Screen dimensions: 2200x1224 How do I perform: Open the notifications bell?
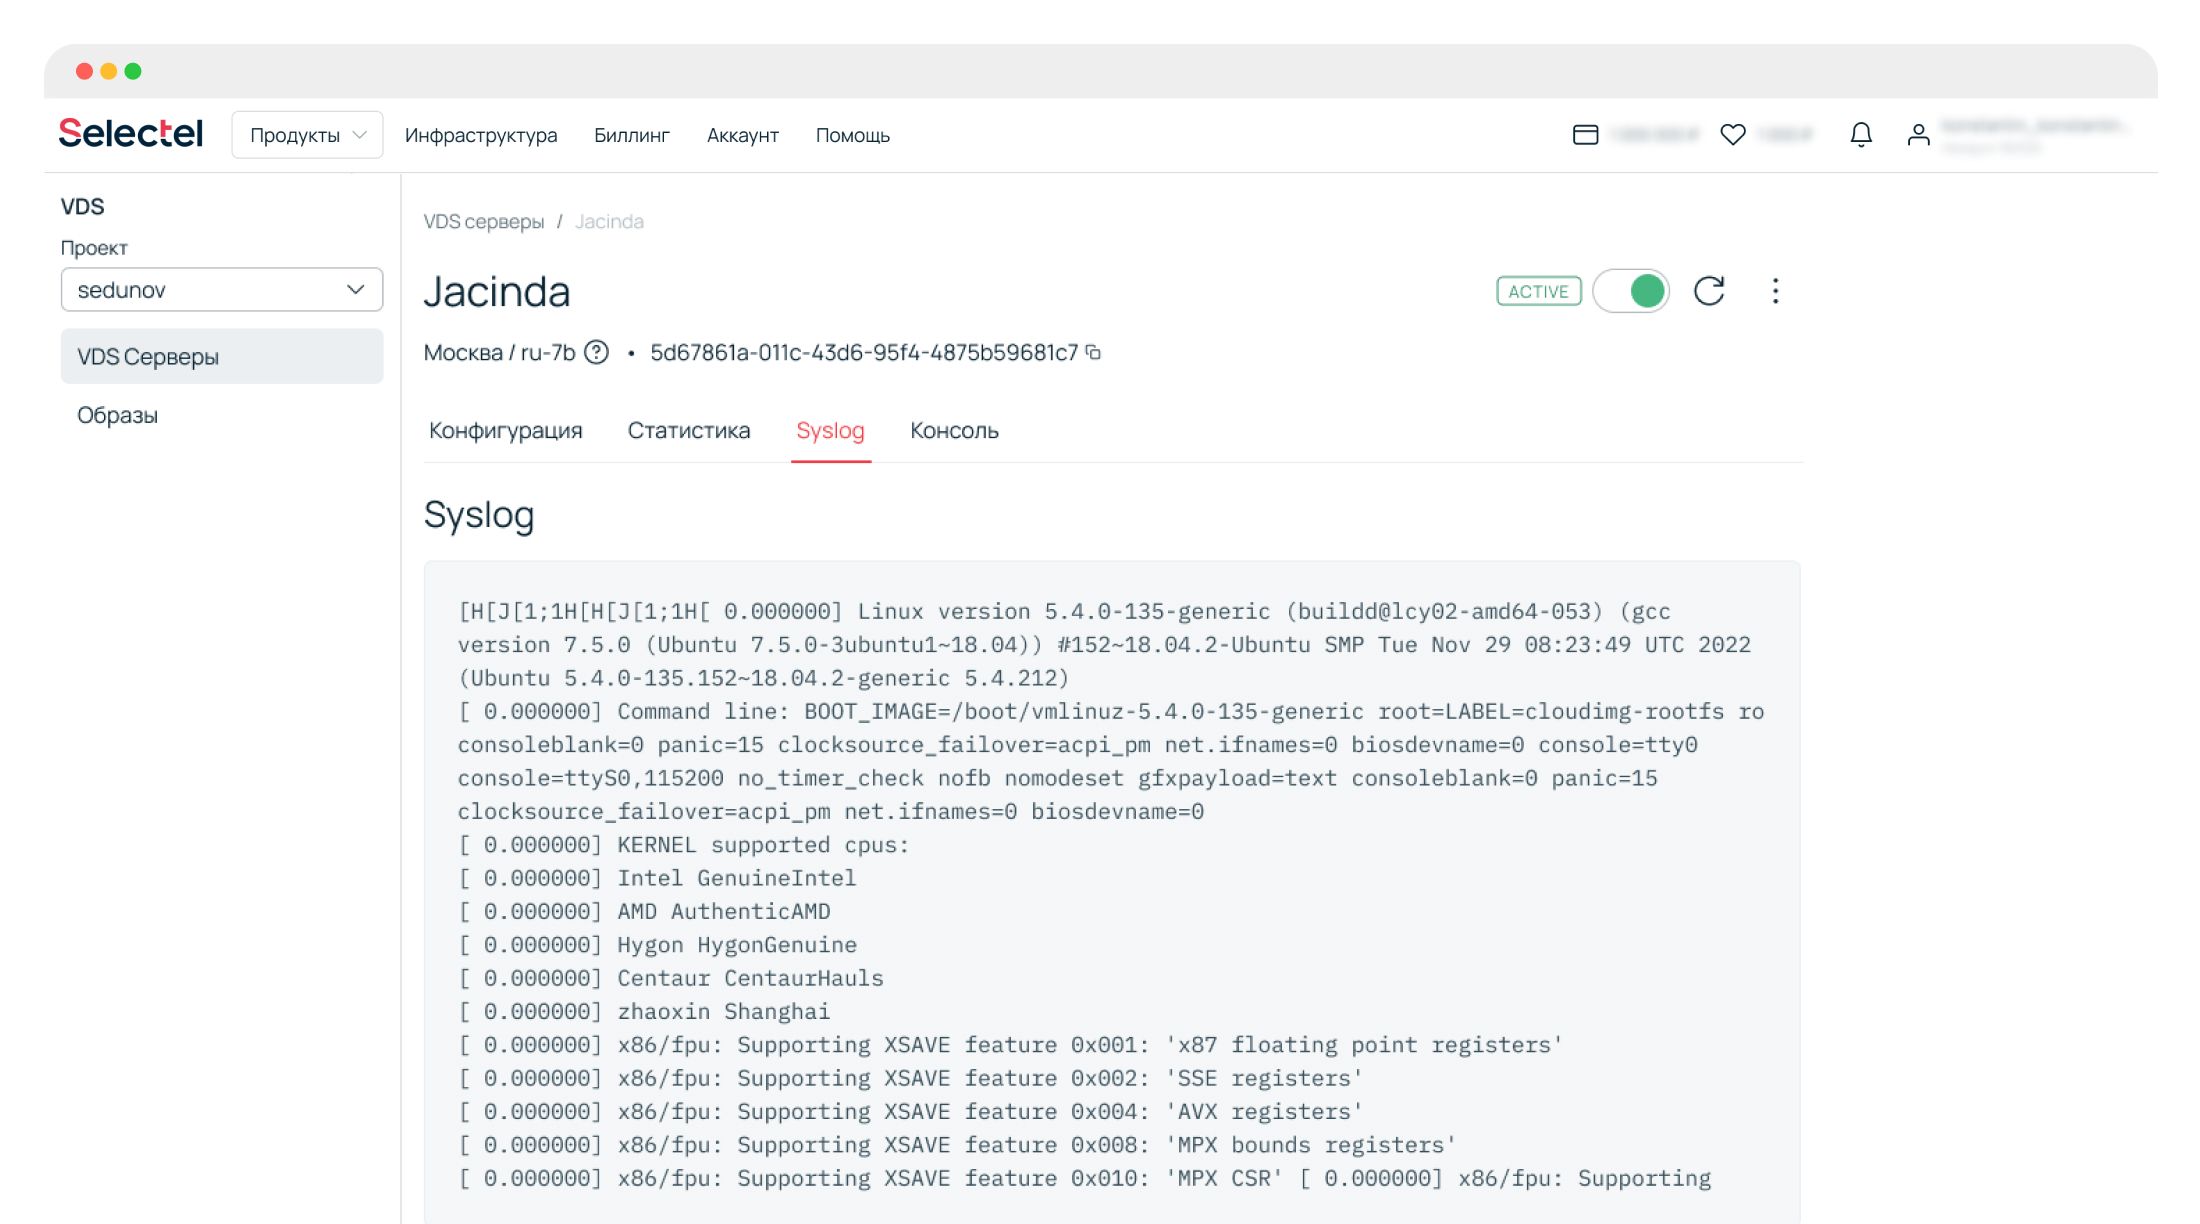[1860, 134]
